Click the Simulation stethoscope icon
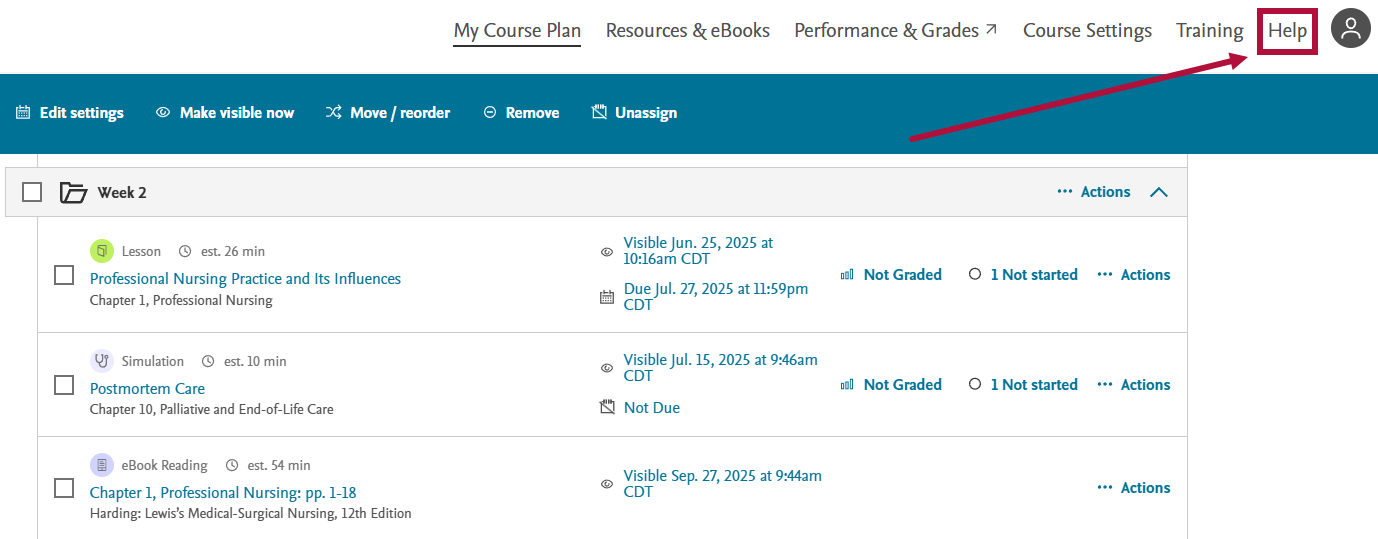The width and height of the screenshot is (1378, 539). pyautogui.click(x=102, y=361)
